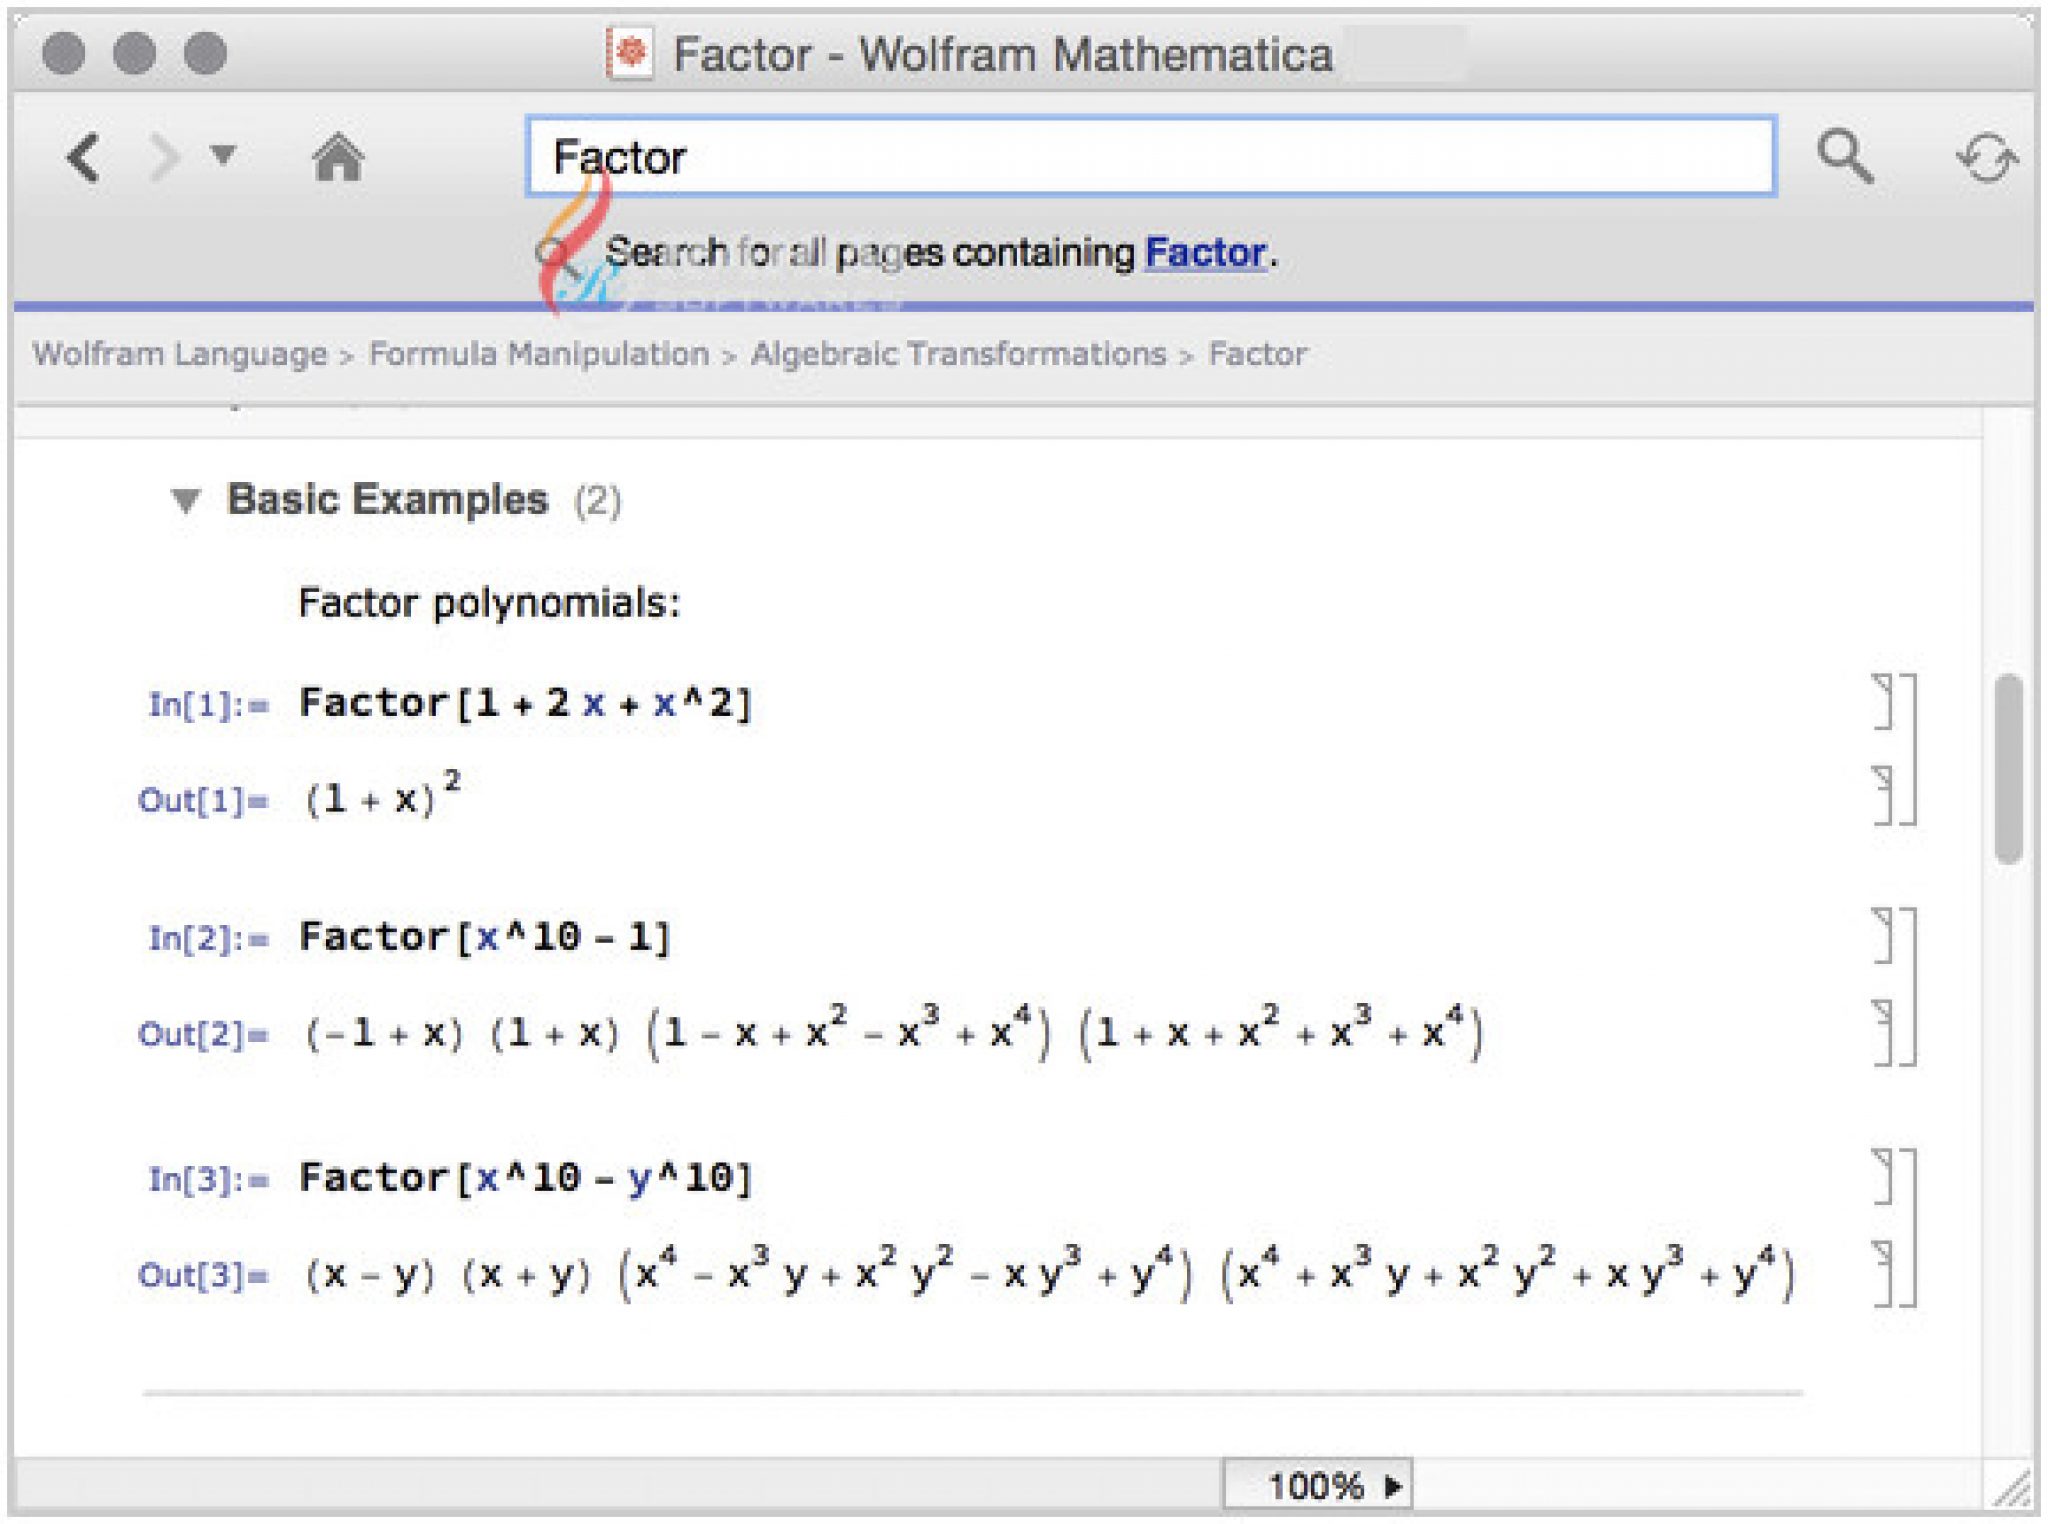Click the vertical scrollbar thumb
The image size is (2048, 1524).
point(2008,768)
